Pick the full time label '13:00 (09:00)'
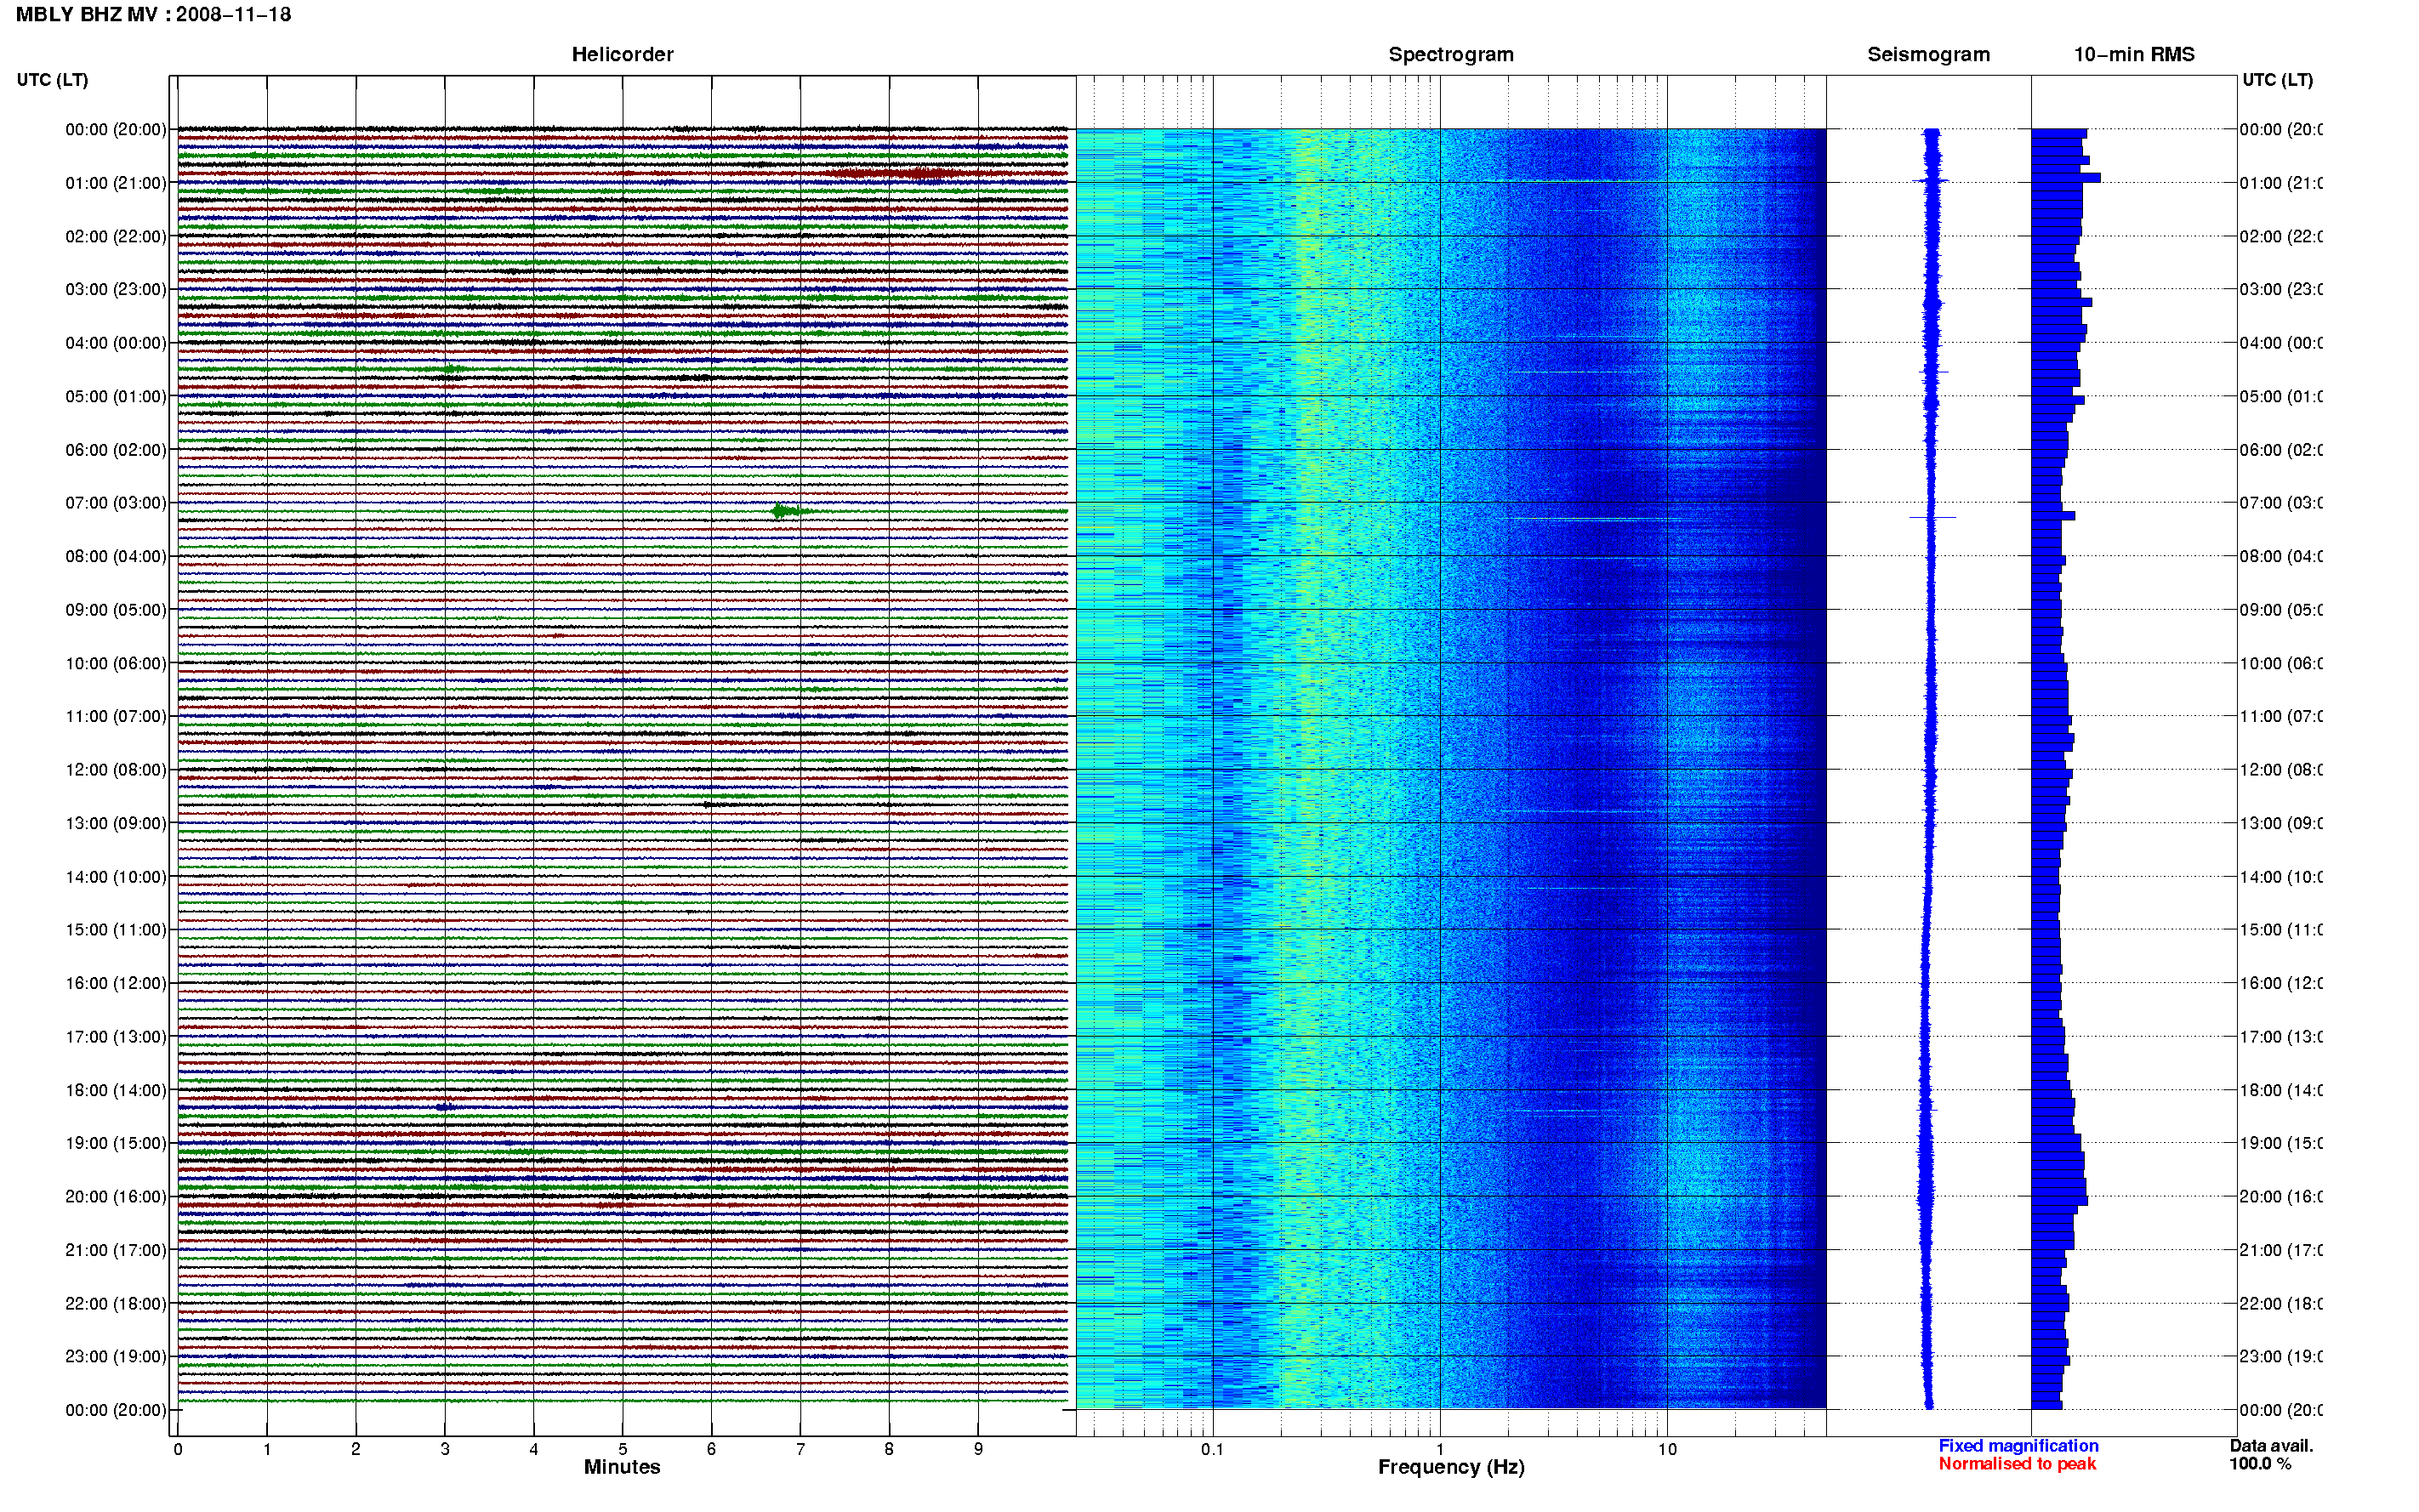Image resolution: width=2419 pixels, height=1512 pixels. [x=116, y=824]
